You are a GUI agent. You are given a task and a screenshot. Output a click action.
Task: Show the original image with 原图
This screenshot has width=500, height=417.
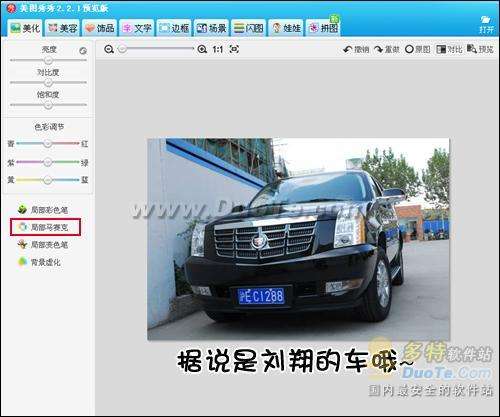pos(418,50)
